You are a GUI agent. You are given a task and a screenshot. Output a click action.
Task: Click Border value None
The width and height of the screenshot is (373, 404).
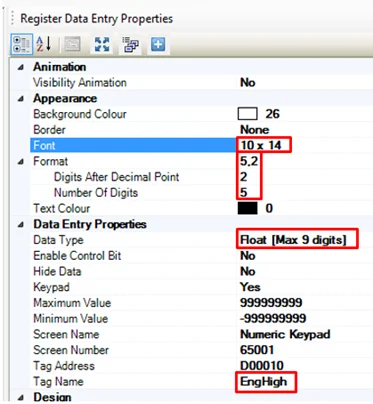click(255, 130)
